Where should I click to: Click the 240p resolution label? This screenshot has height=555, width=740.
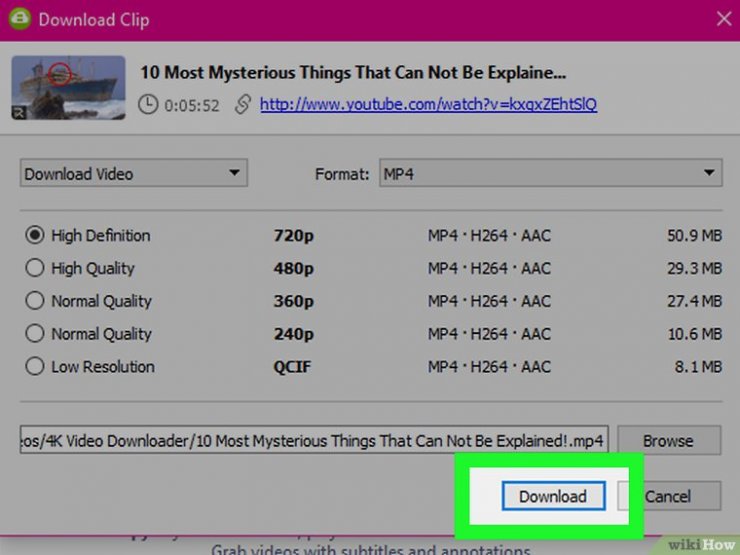click(294, 334)
